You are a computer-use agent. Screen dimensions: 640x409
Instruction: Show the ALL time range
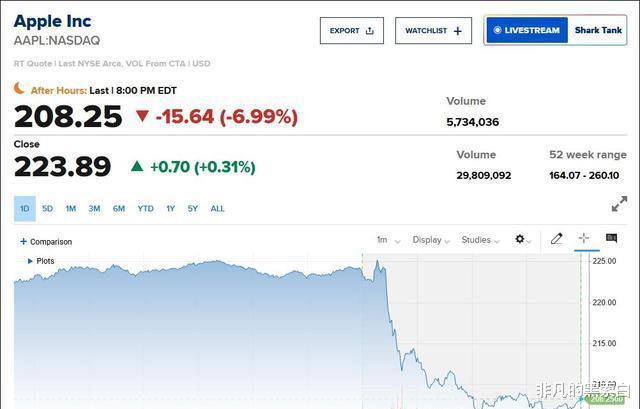click(x=217, y=209)
